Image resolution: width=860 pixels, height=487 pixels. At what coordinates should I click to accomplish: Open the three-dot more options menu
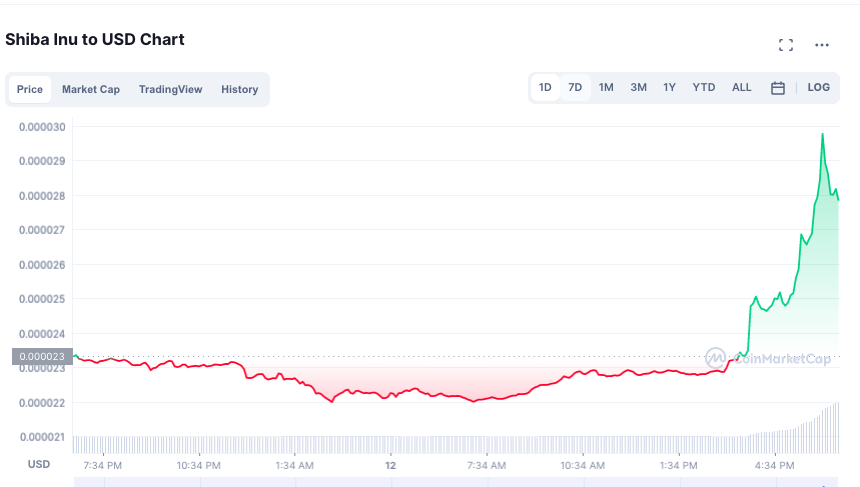(822, 45)
